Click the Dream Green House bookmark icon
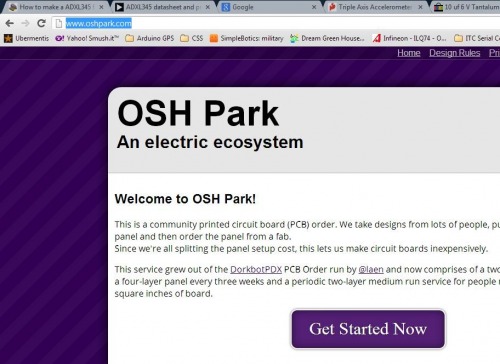 click(x=294, y=38)
